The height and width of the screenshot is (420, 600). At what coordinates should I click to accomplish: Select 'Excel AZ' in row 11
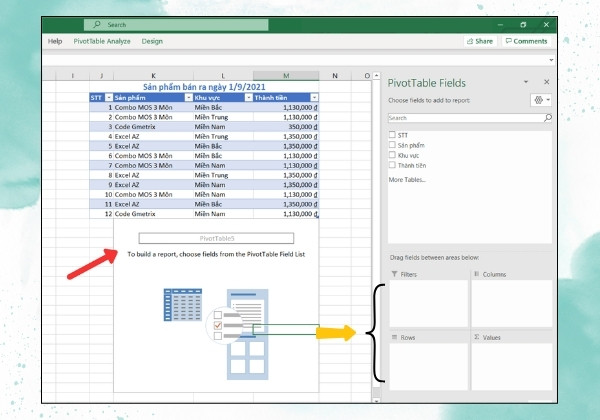153,204
